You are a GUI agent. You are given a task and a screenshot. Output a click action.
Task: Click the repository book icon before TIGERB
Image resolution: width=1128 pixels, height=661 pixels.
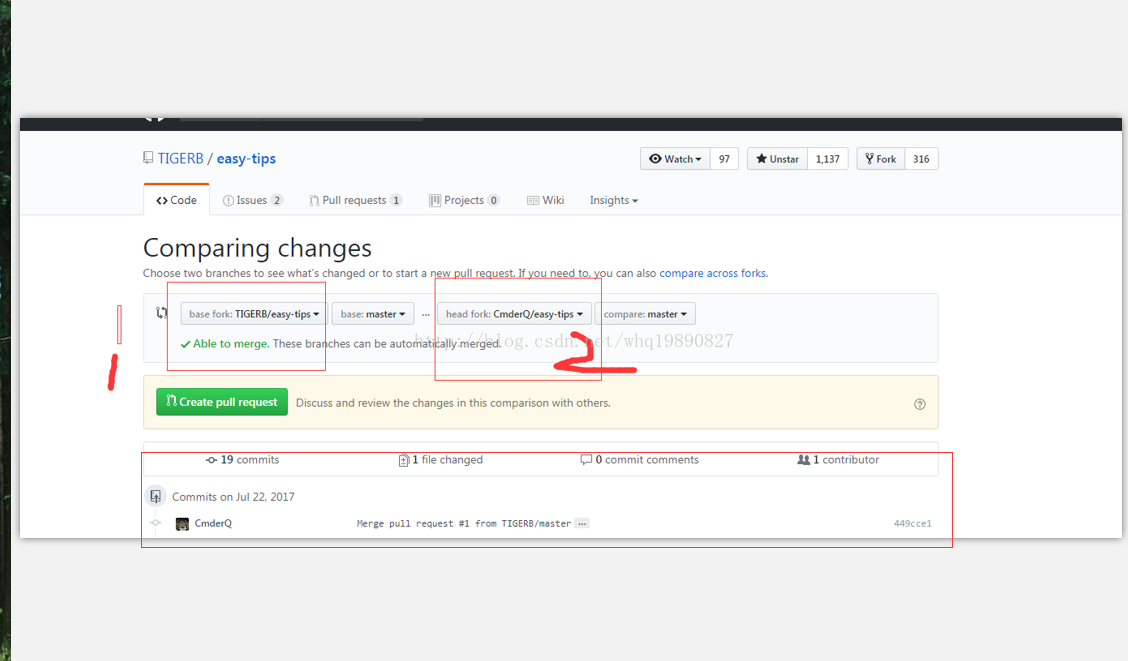[x=148, y=158]
